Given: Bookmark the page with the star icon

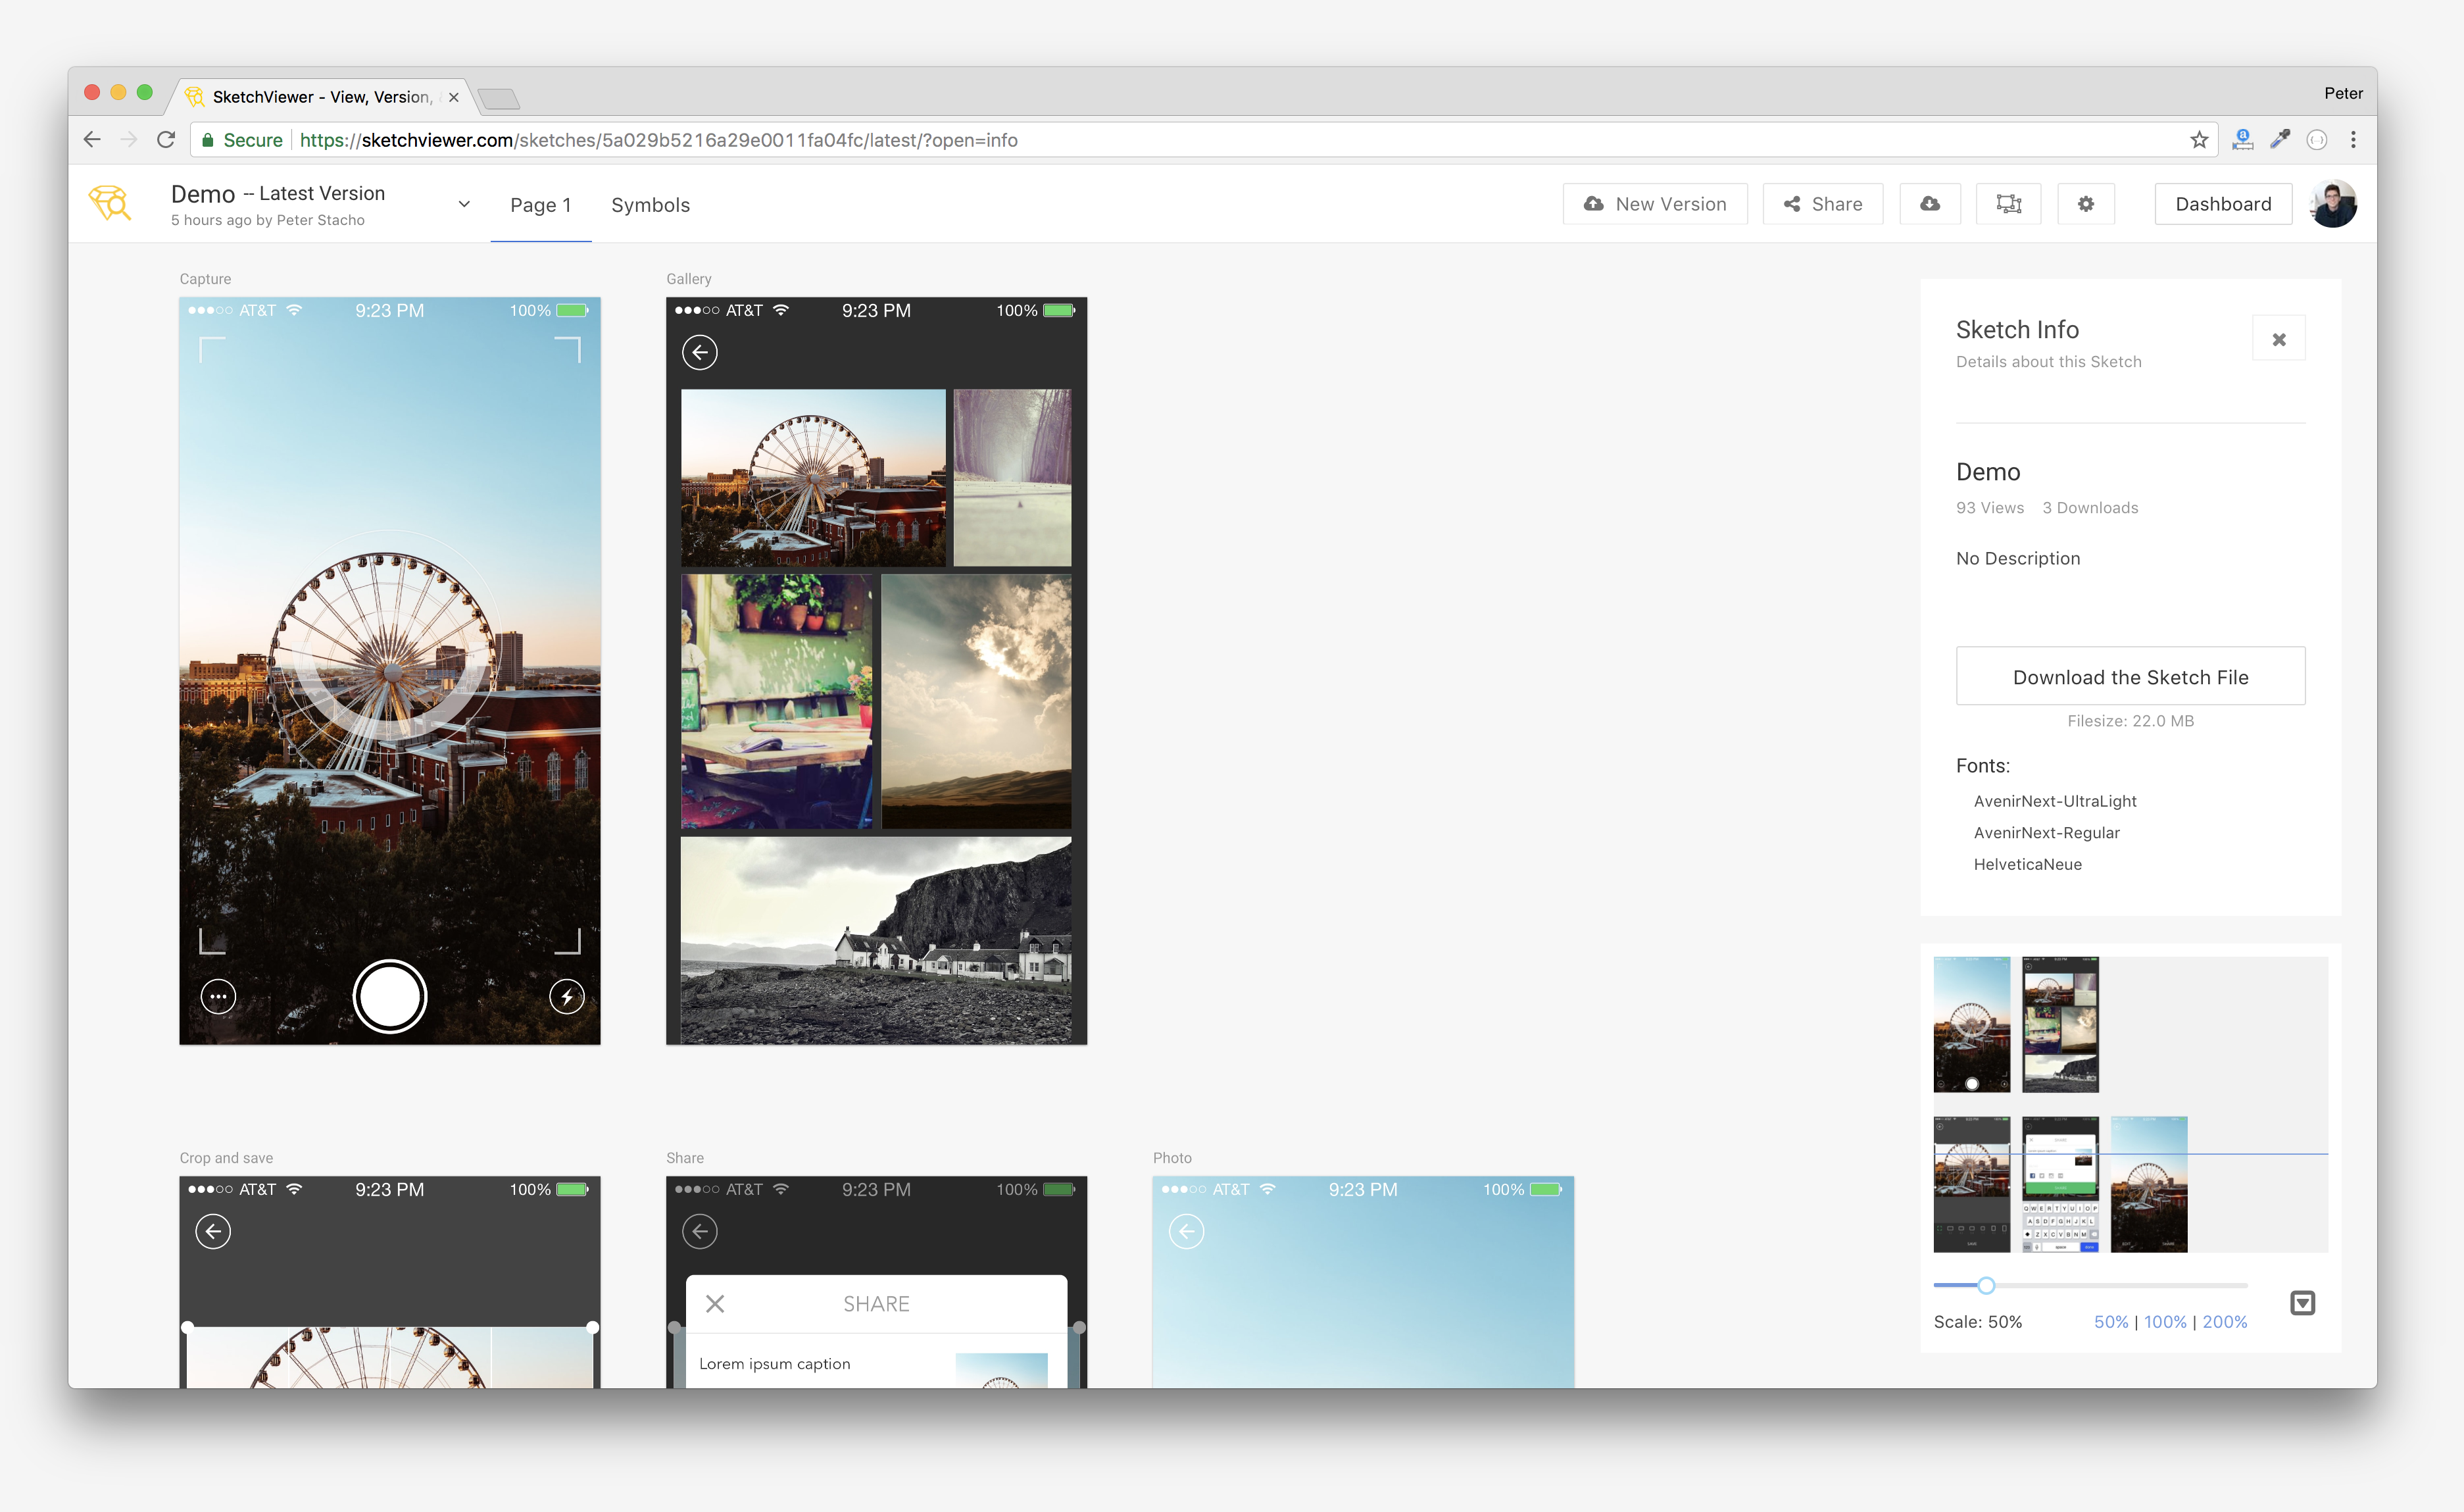Looking at the screenshot, I should [2199, 139].
